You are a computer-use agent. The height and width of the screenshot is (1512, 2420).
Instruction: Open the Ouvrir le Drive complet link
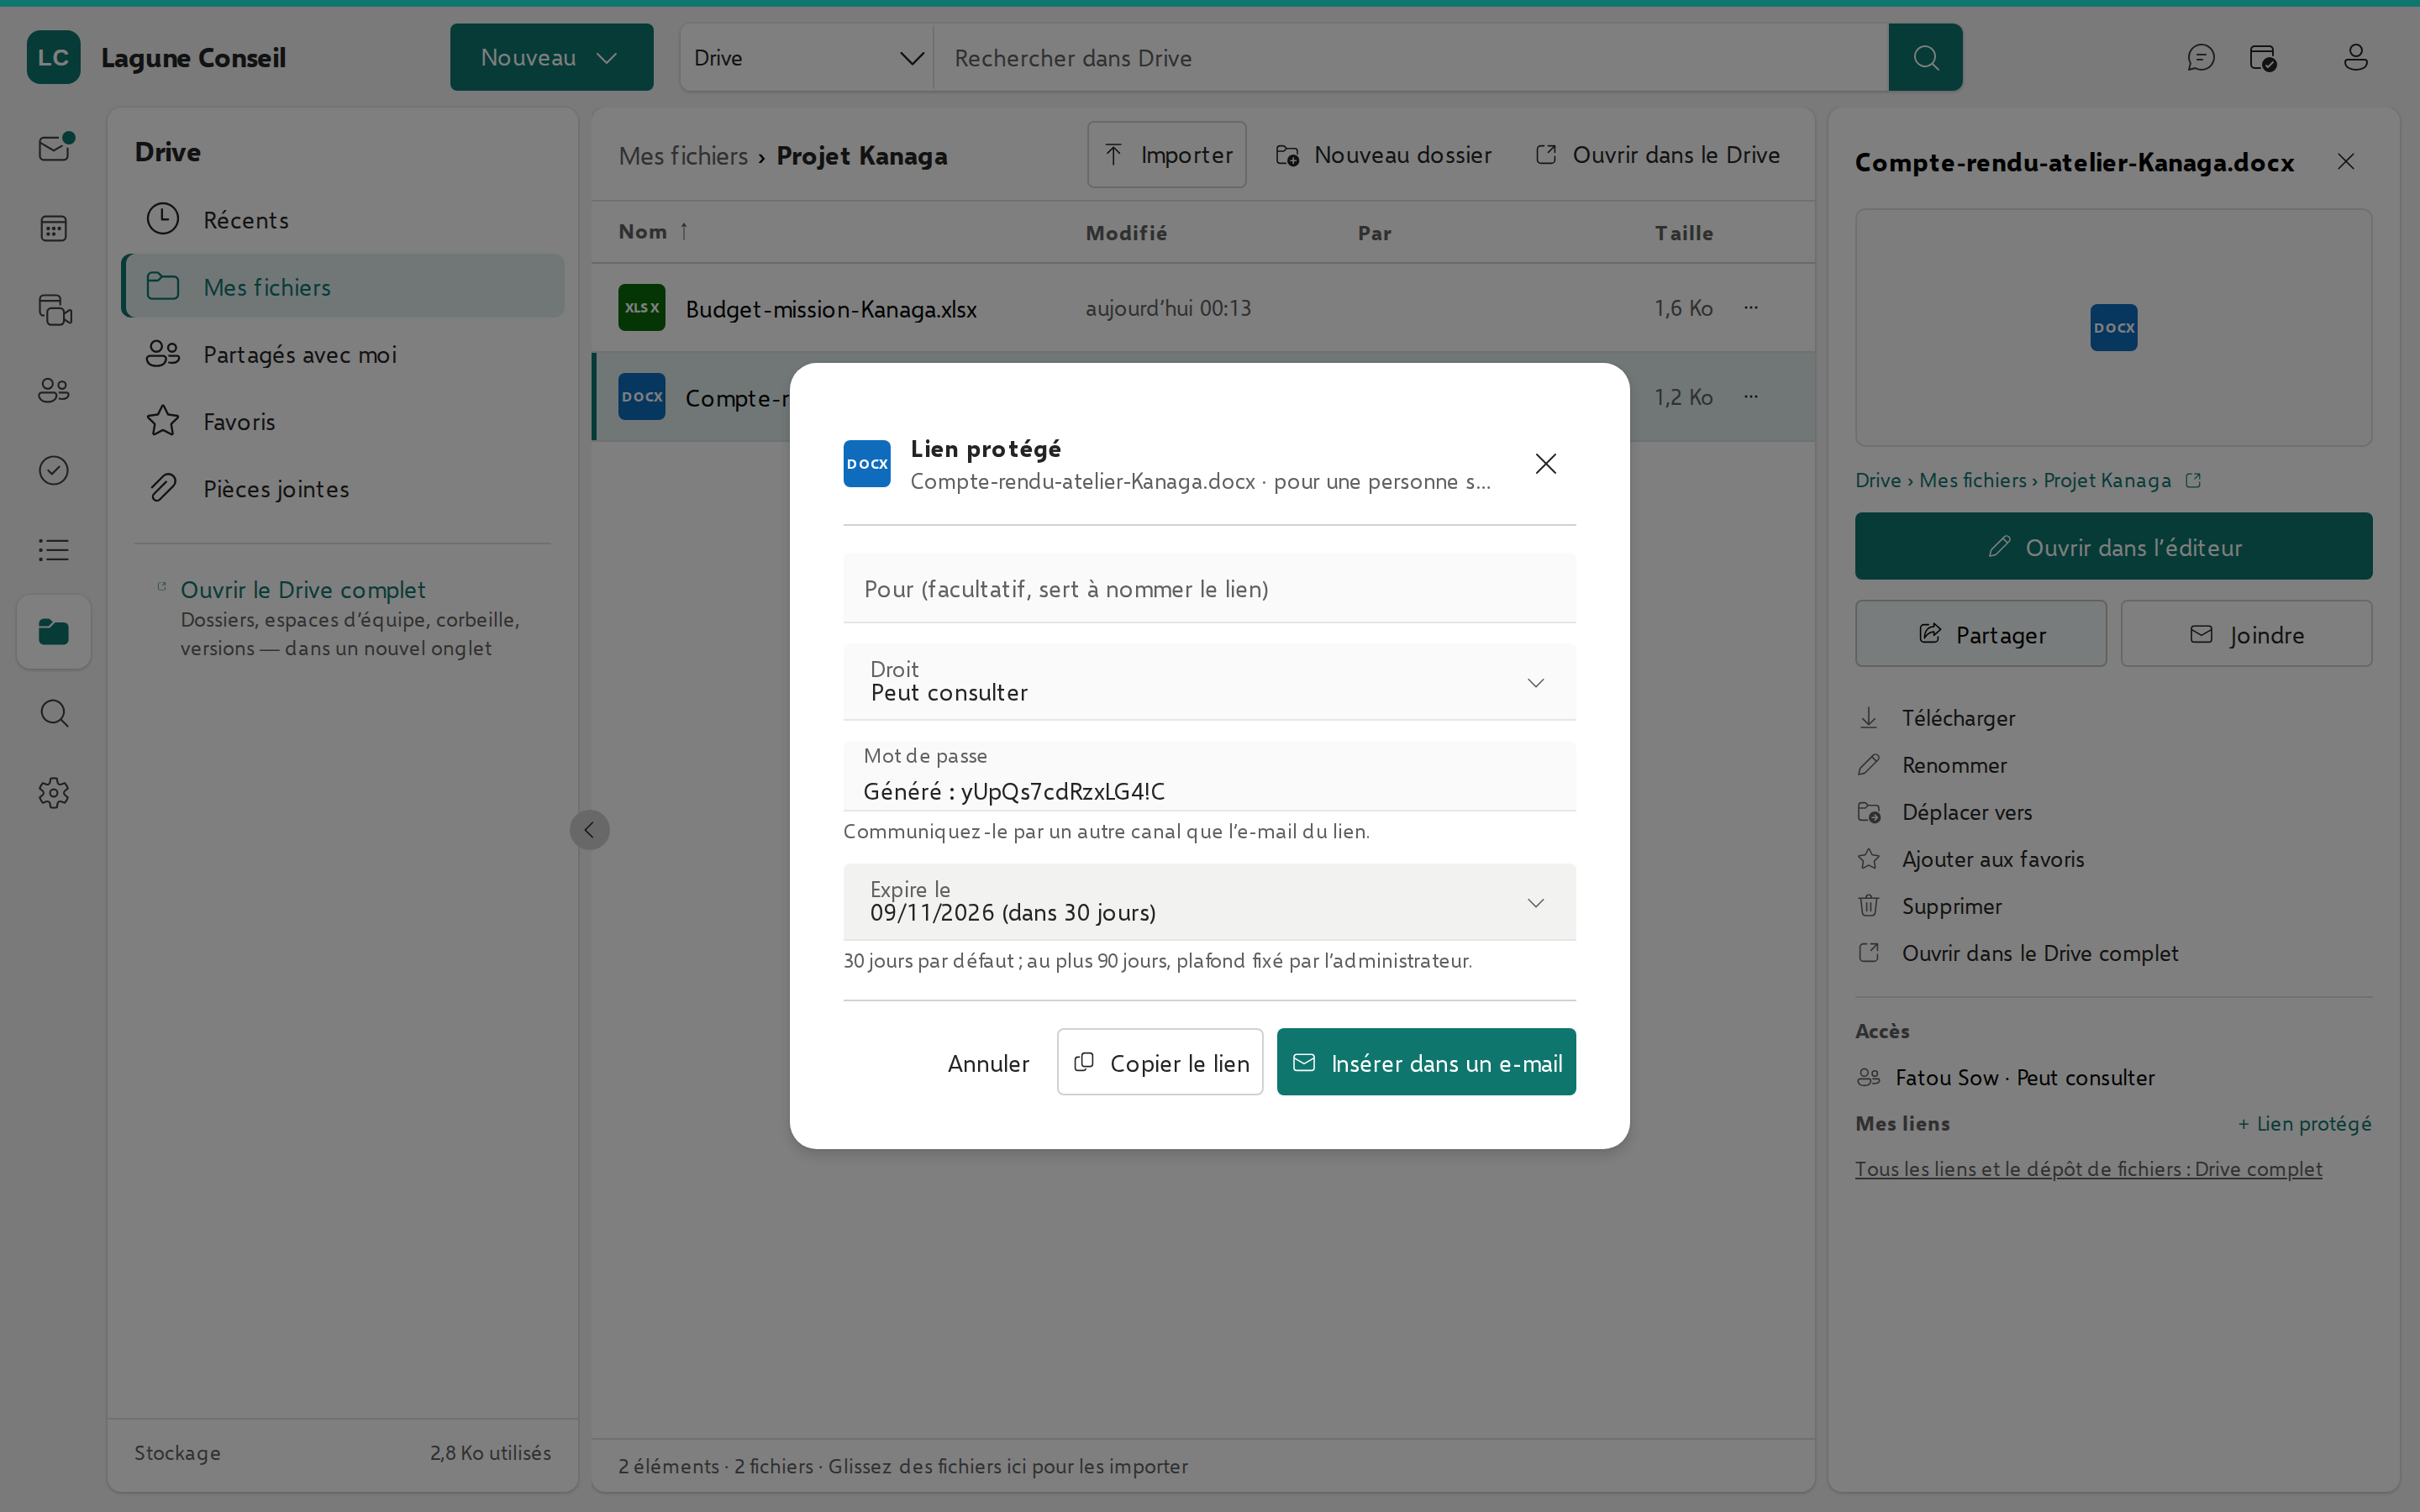tap(302, 590)
